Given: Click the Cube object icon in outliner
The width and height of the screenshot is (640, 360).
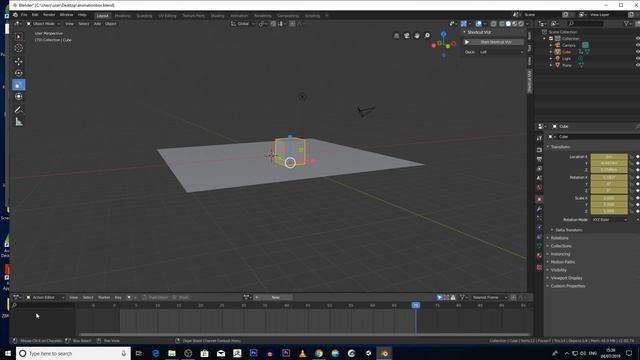Looking at the screenshot, I should [558, 52].
